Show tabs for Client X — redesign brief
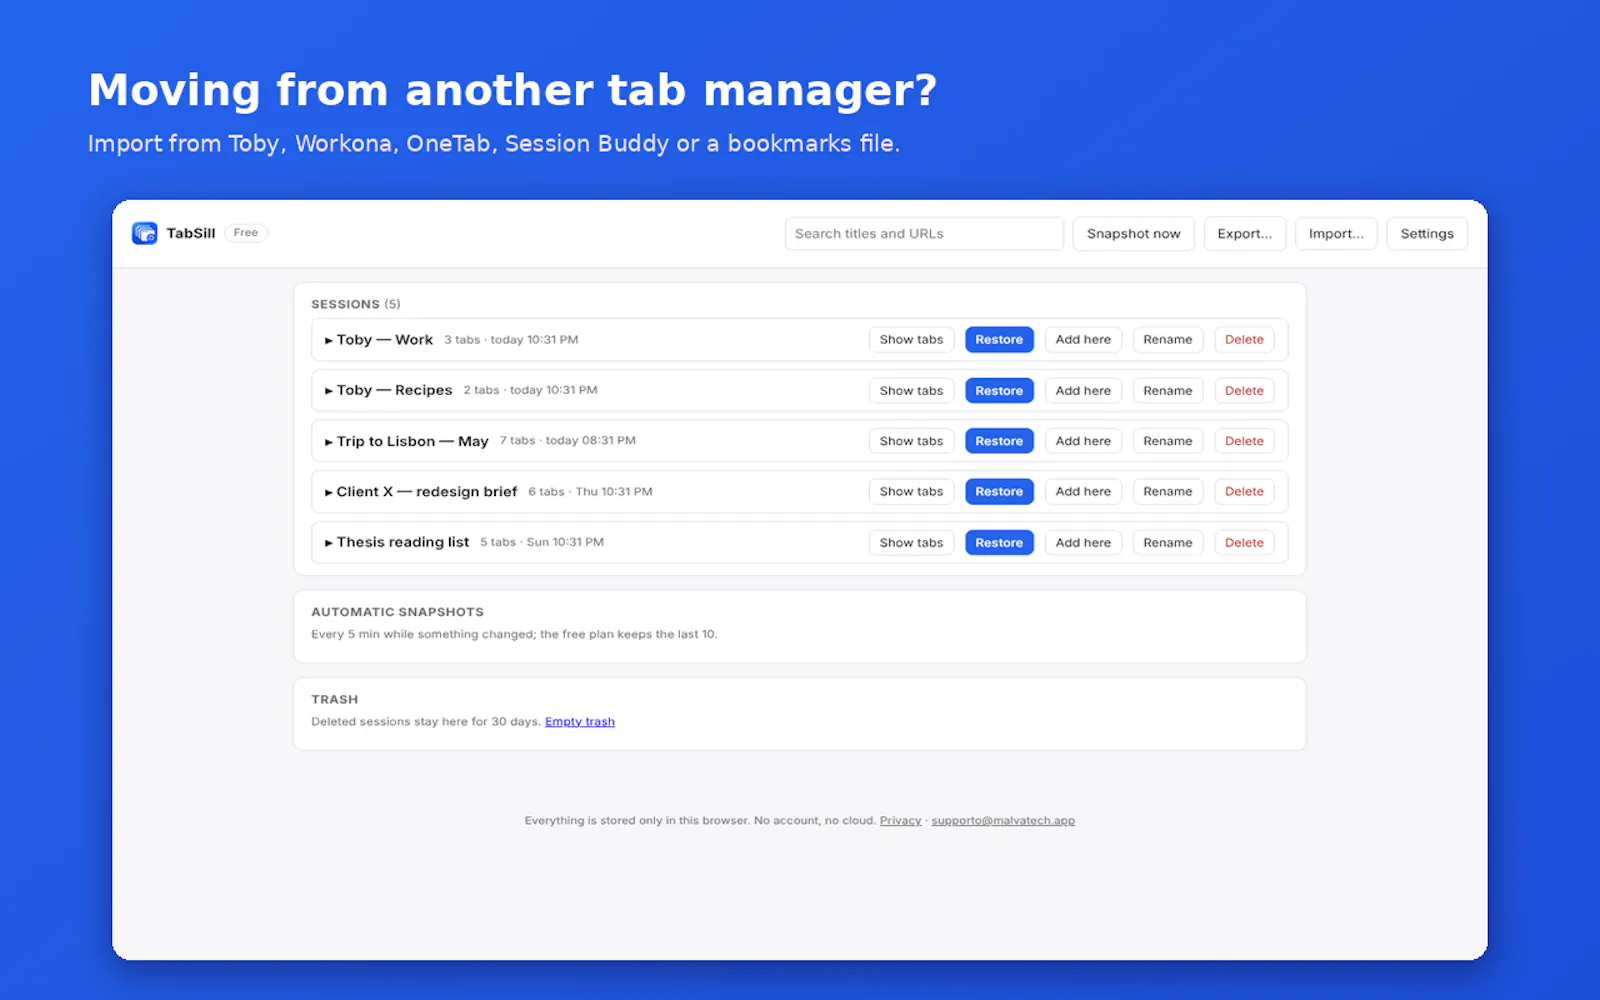The image size is (1600, 1000). pyautogui.click(x=911, y=492)
